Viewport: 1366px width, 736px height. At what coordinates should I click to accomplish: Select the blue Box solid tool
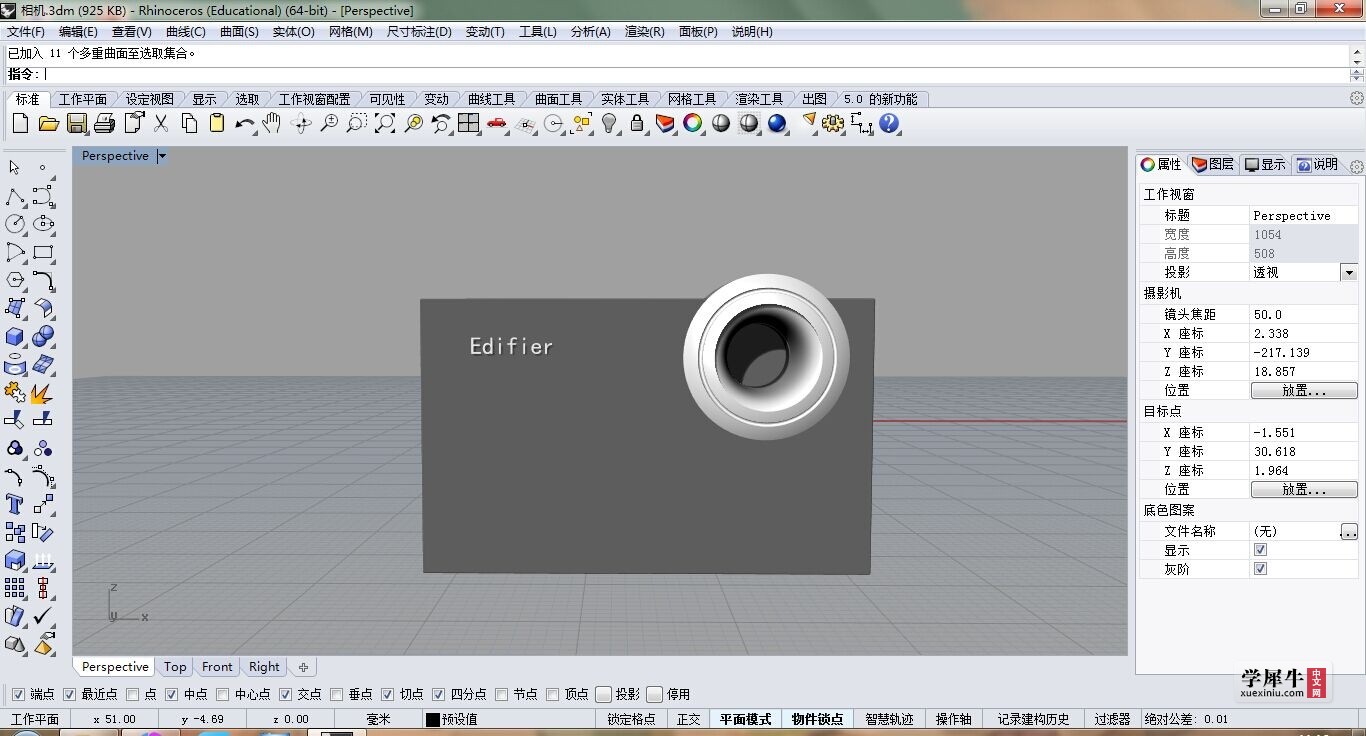[x=15, y=336]
